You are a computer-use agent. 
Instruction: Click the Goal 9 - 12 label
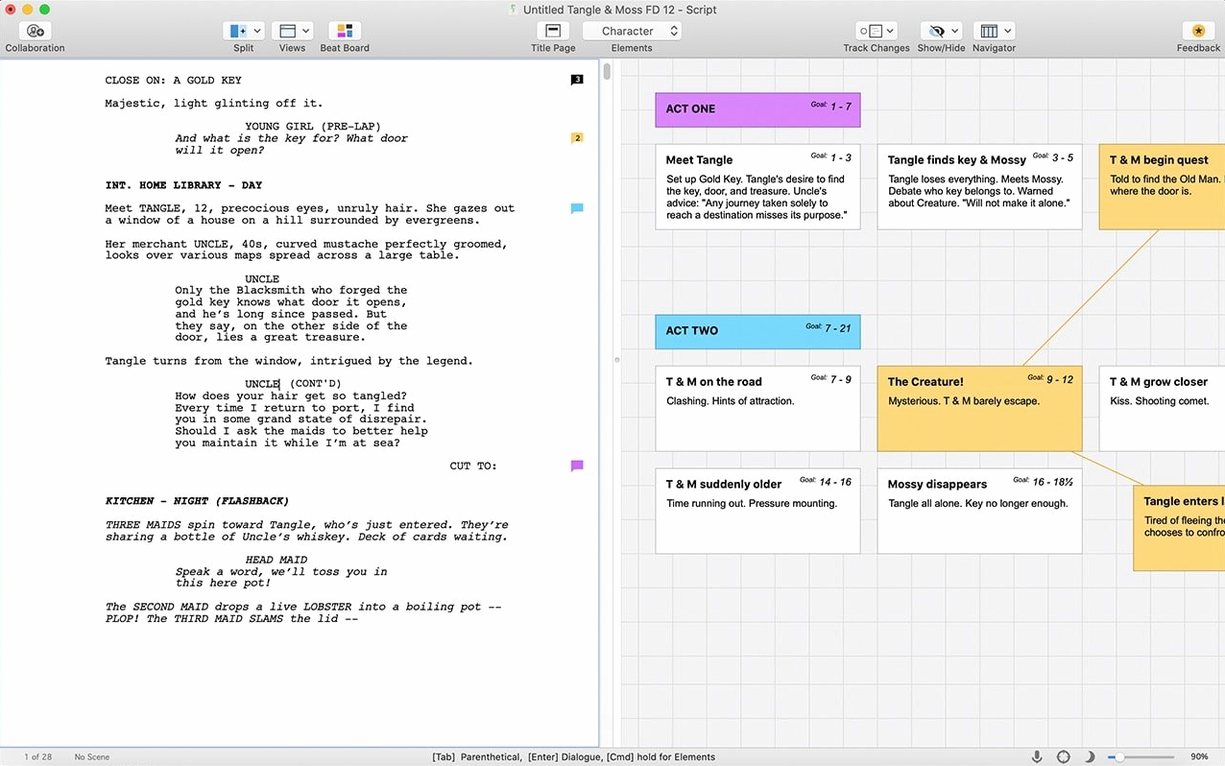tap(1050, 379)
